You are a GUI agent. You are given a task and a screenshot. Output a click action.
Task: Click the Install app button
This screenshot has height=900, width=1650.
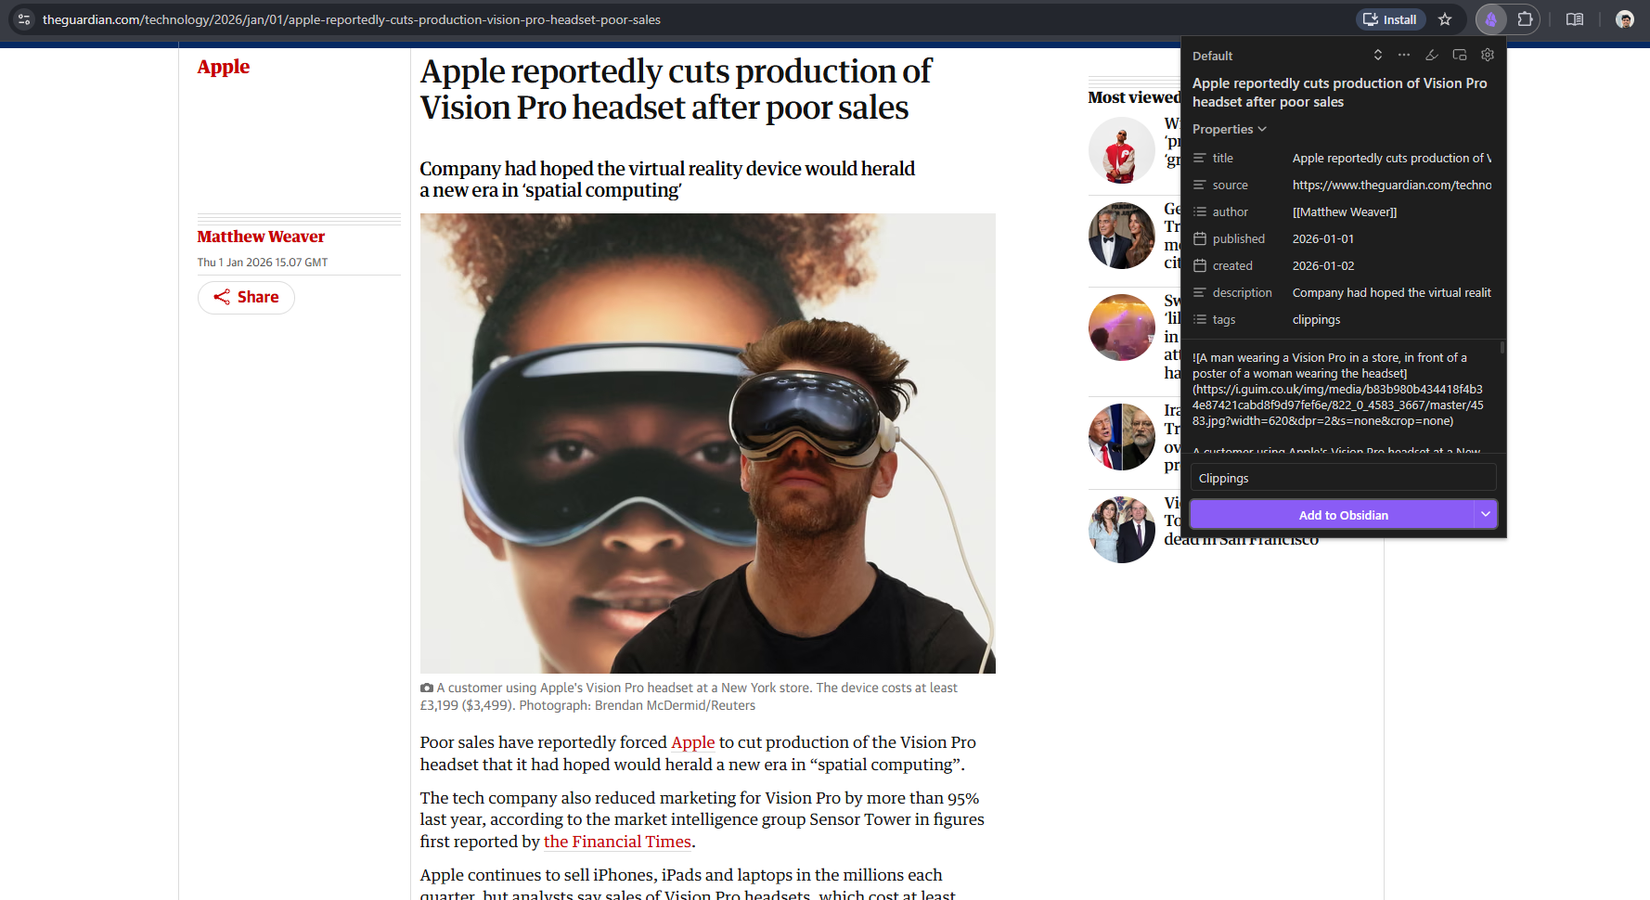(1390, 20)
